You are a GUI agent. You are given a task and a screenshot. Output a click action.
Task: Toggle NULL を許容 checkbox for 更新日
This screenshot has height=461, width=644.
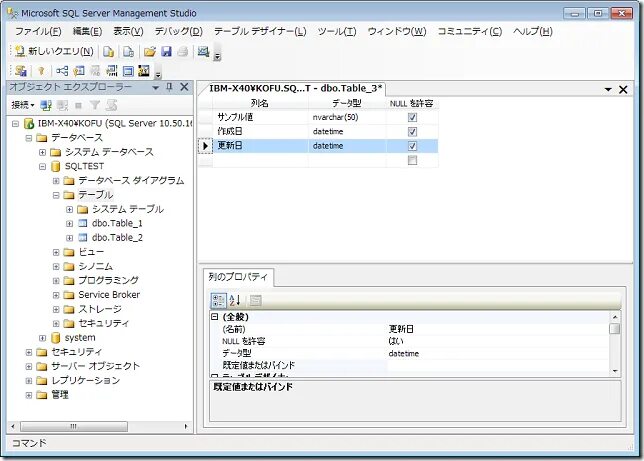pos(412,146)
